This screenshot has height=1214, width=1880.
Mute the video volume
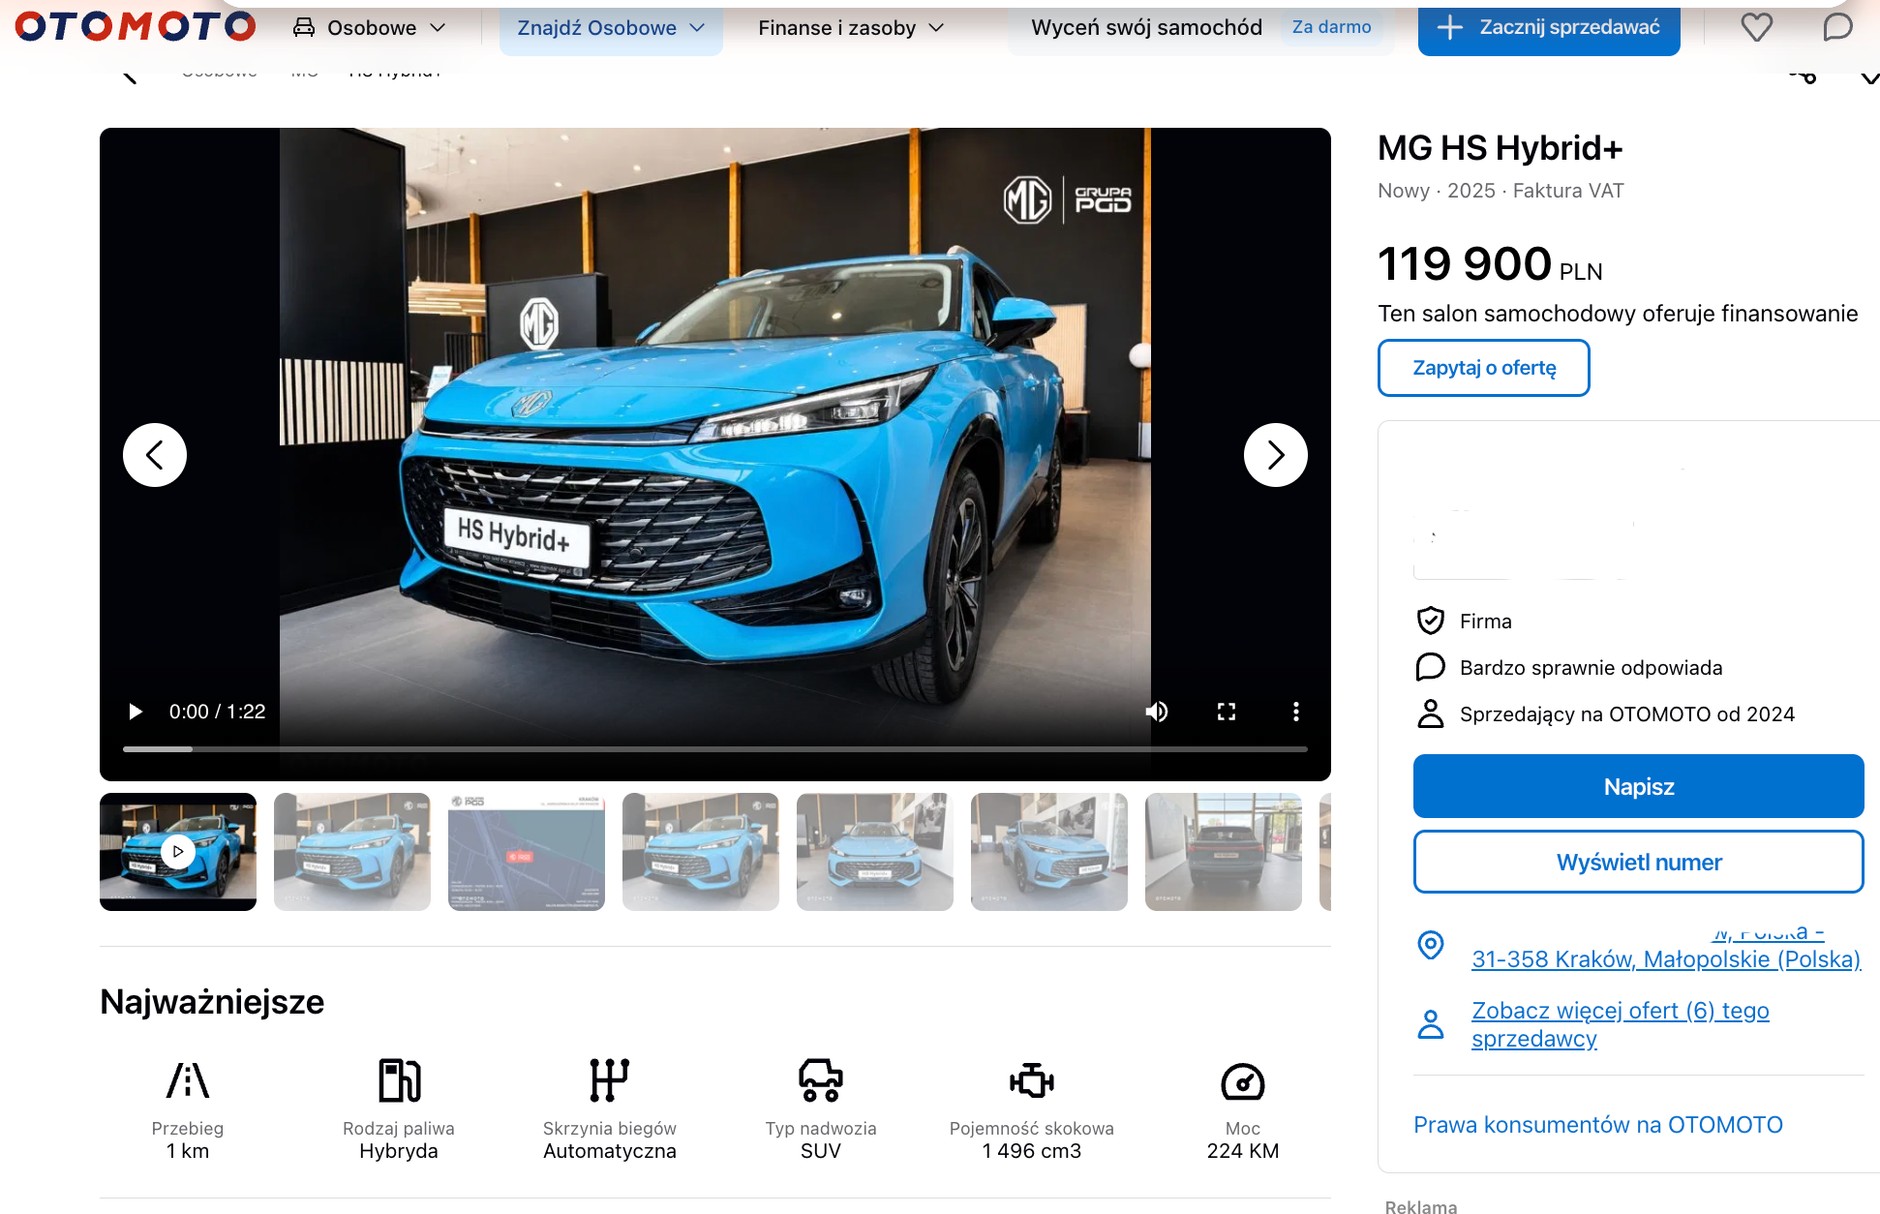1157,711
